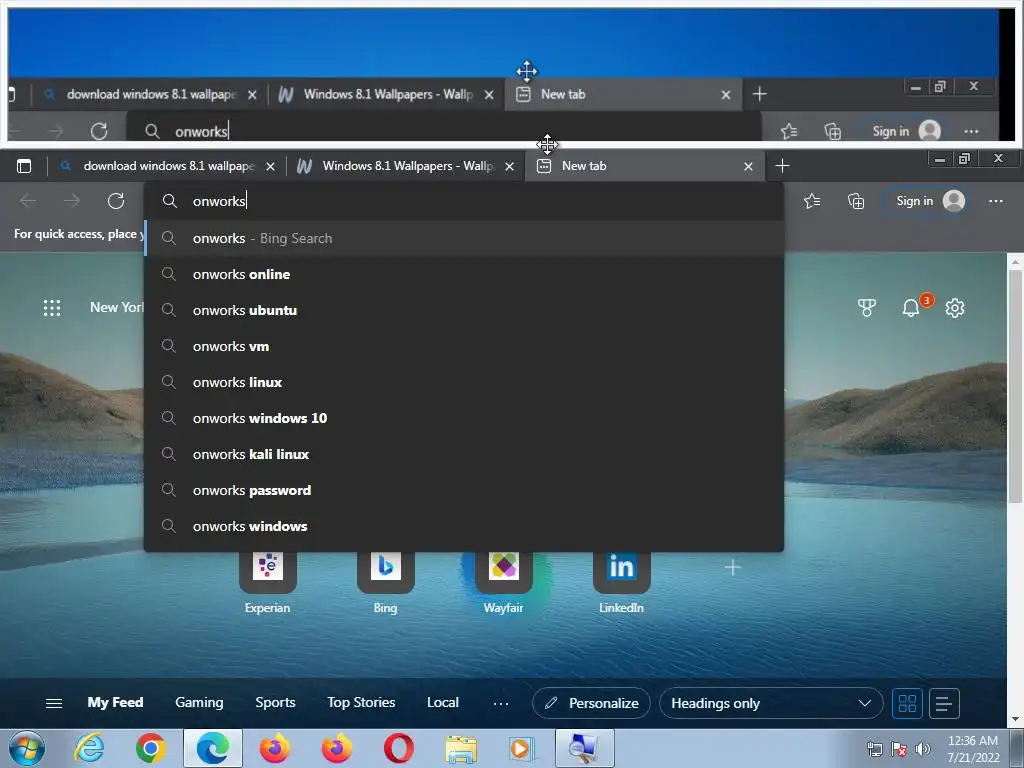The height and width of the screenshot is (768, 1024).
Task: Choose onworks password suggestion
Action: tap(464, 490)
